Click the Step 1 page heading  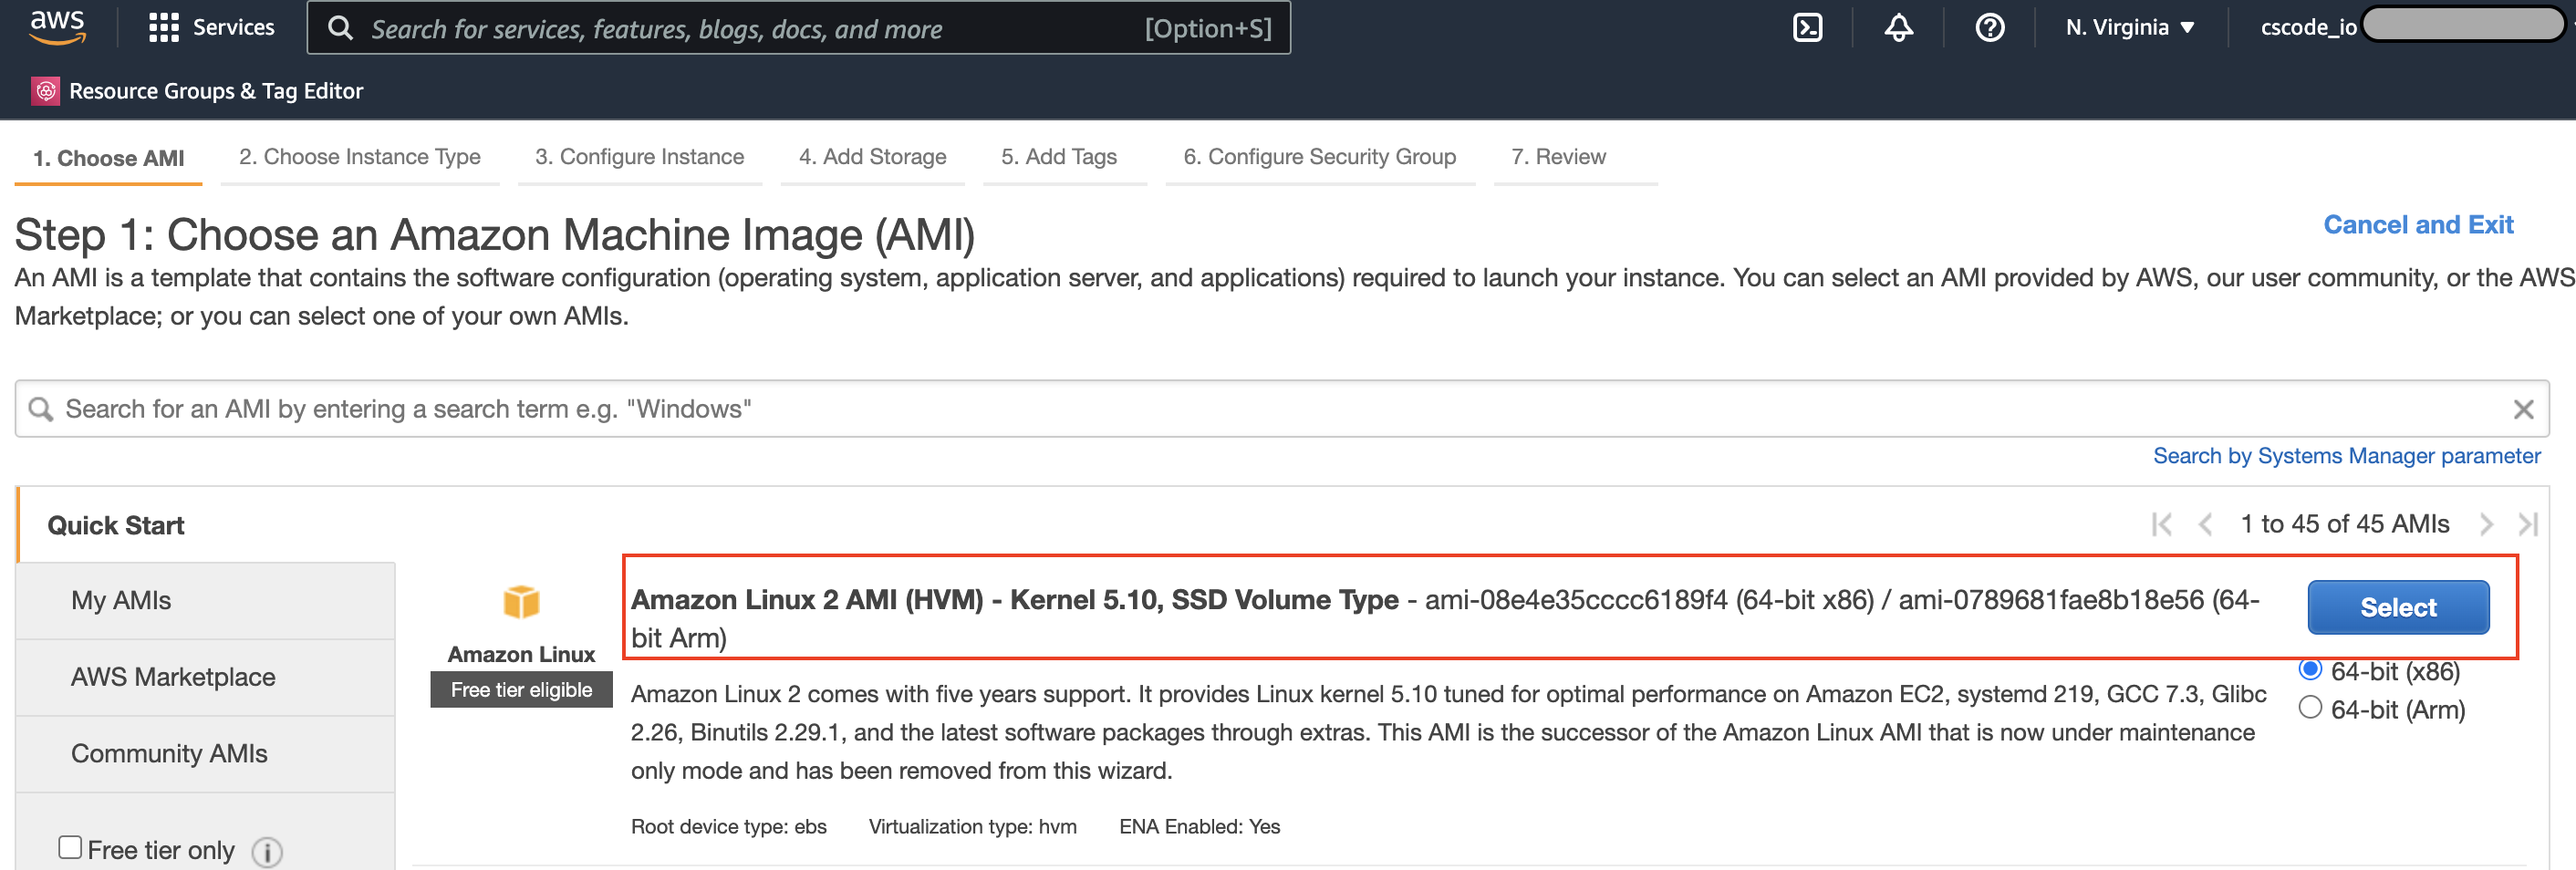pyautogui.click(x=495, y=235)
